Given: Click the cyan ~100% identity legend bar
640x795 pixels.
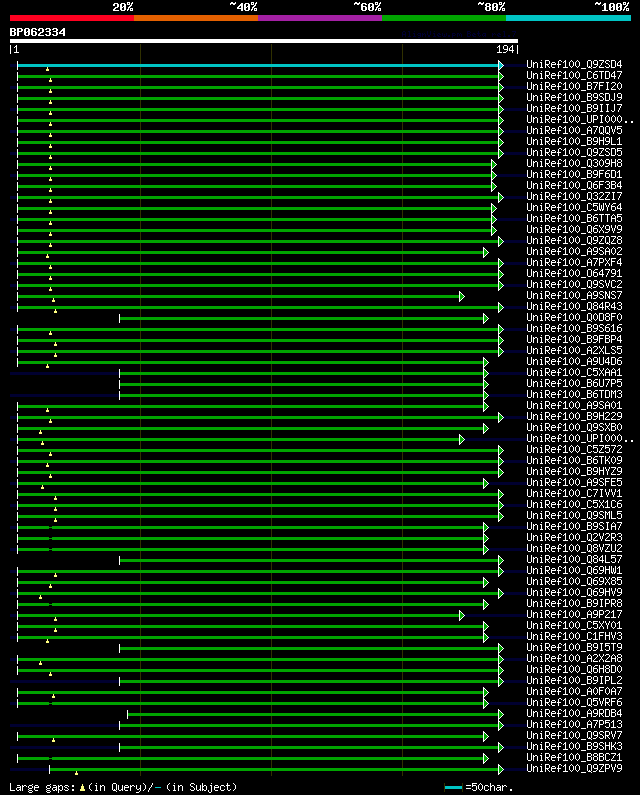Looking at the screenshot, I should [568, 18].
